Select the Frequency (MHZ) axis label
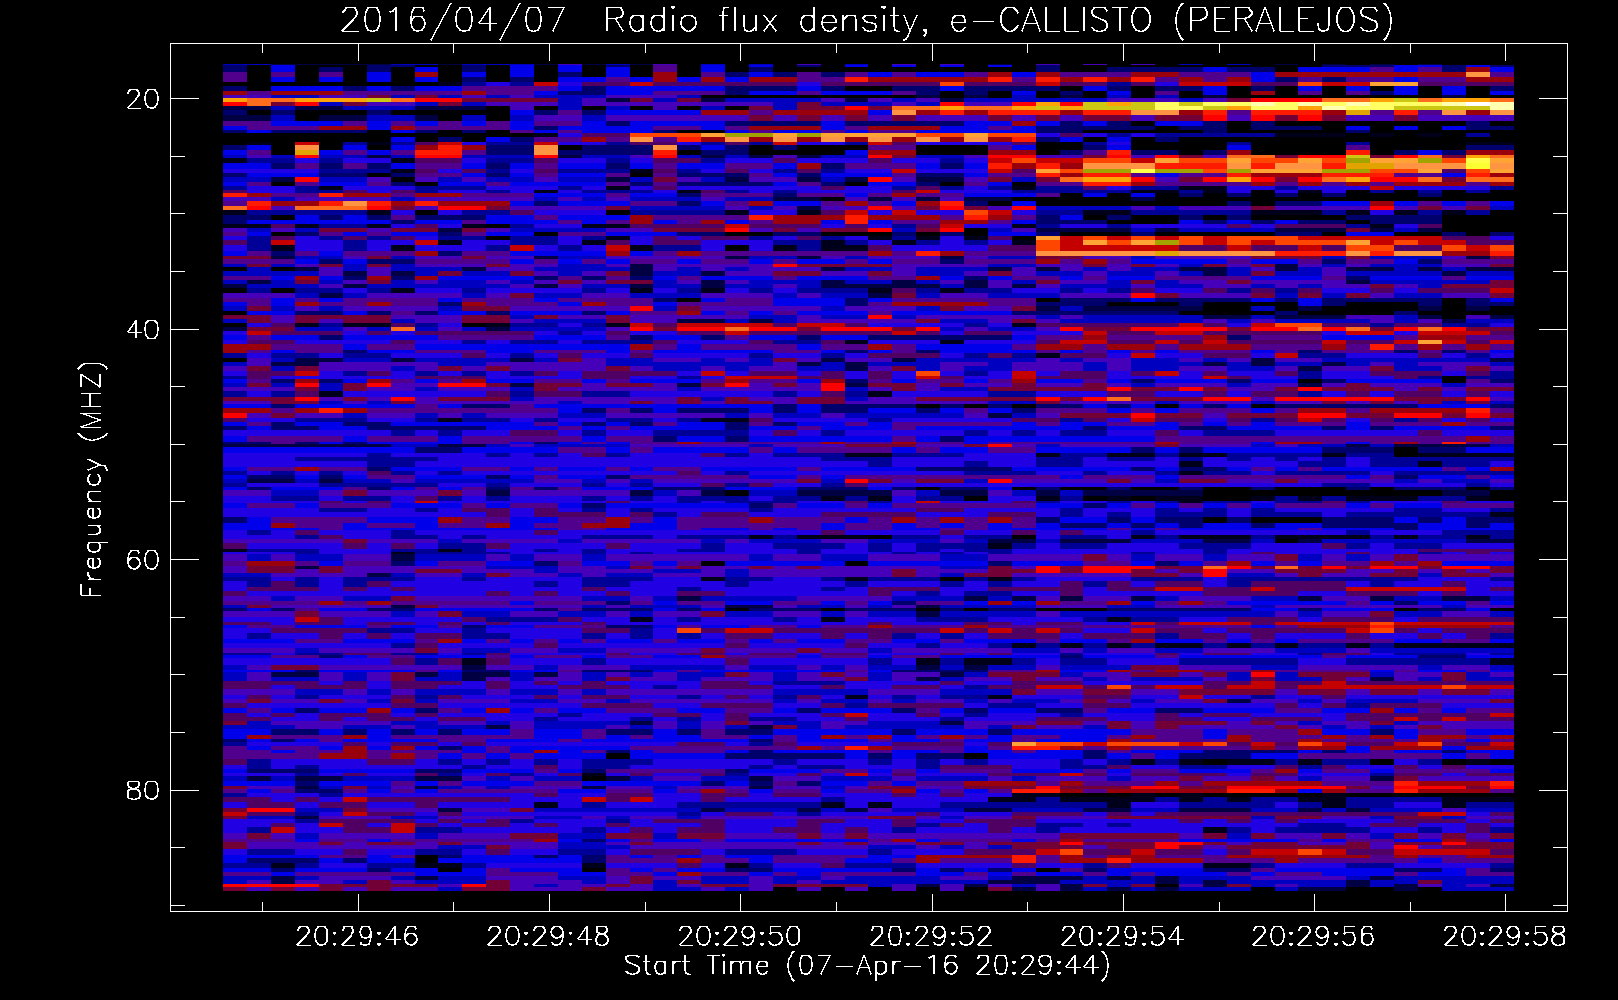 pyautogui.click(x=92, y=480)
